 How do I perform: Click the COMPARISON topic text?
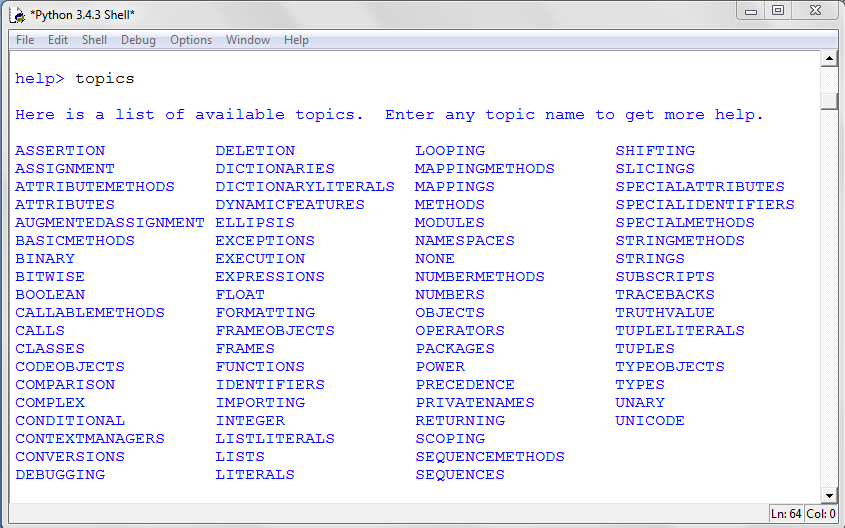click(65, 385)
